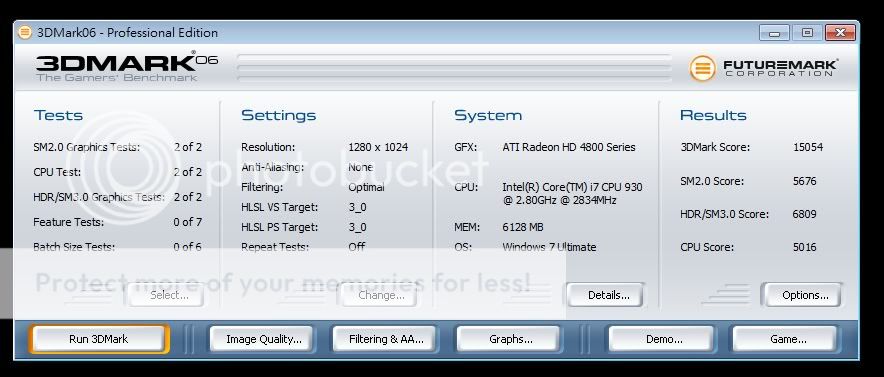Click the HDR/SM3.0 Graphics Tests label
Screen dimensions: 884x377
[99, 197]
